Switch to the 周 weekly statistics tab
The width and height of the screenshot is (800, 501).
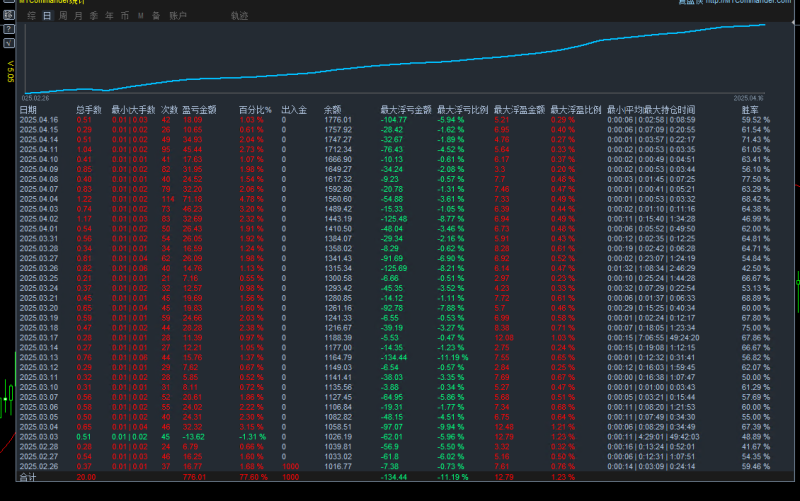pos(63,17)
